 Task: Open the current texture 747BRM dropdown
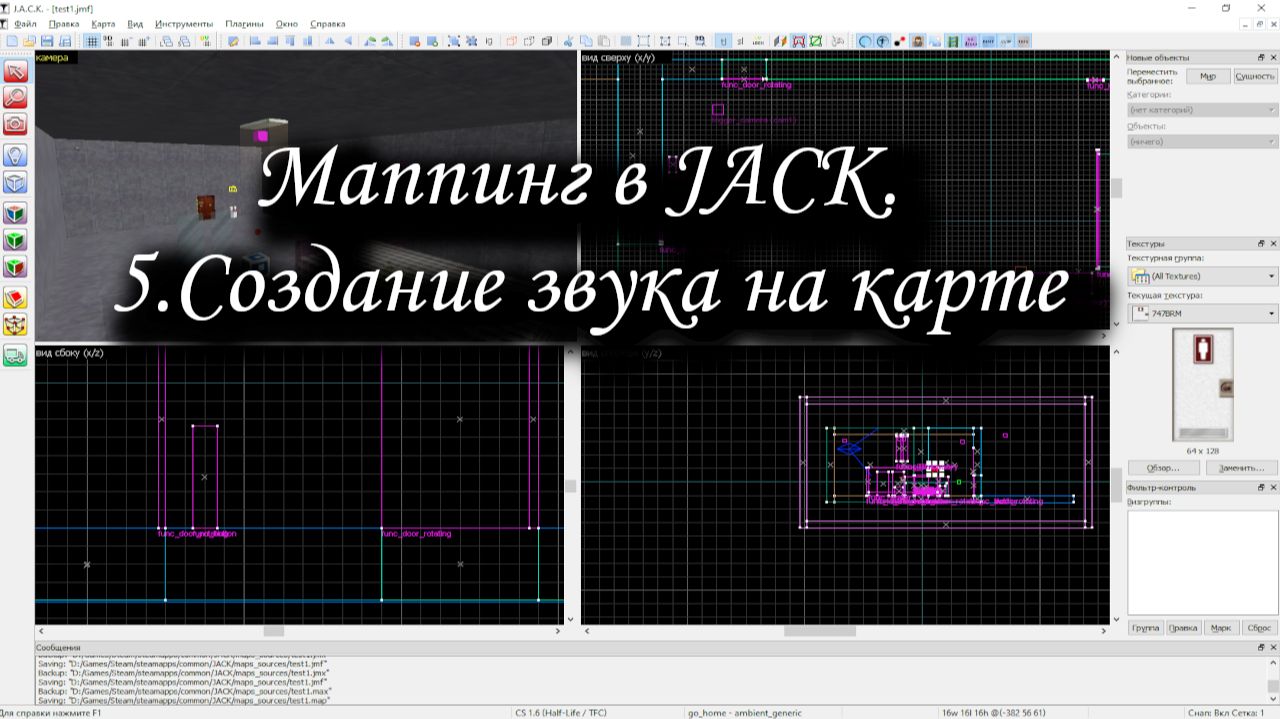click(x=1203, y=314)
